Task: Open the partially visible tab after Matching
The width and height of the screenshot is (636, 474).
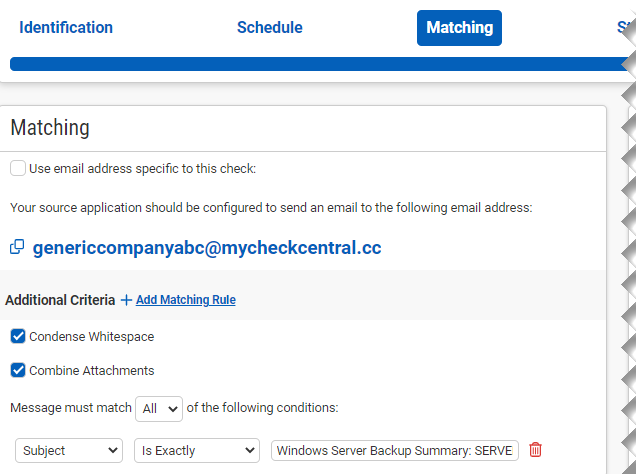Action: (624, 28)
